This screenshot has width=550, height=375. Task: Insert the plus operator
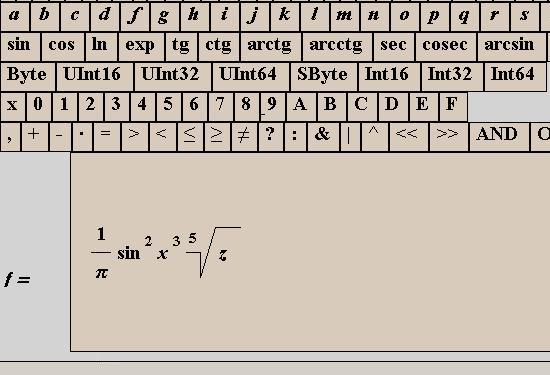point(35,137)
